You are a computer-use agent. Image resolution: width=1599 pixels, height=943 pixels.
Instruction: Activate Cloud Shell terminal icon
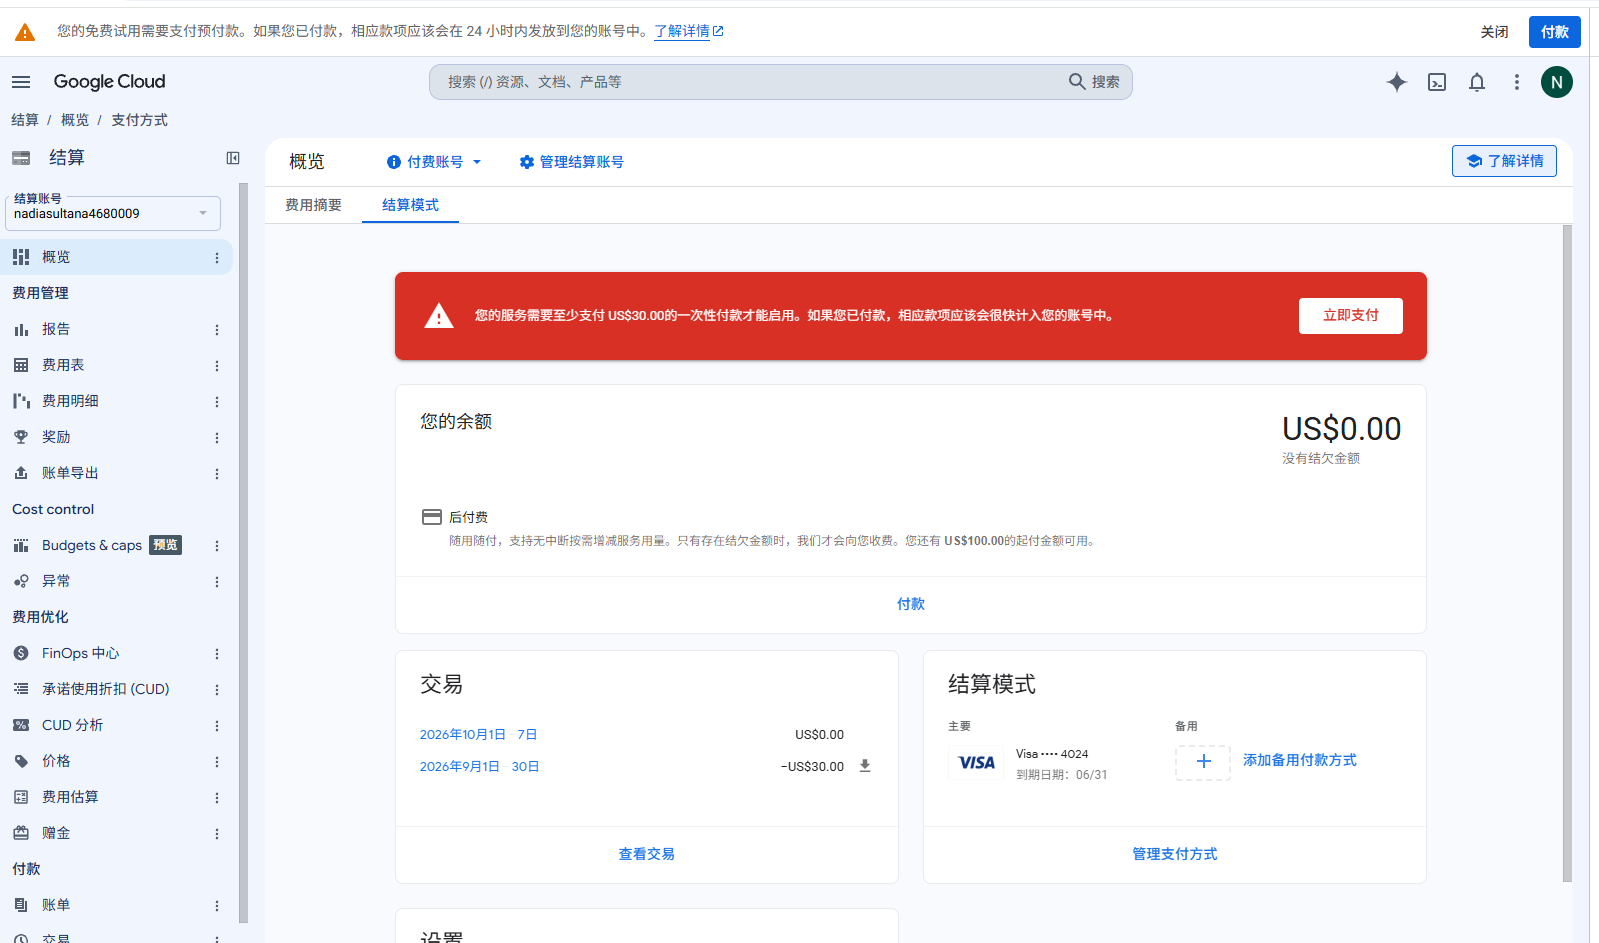pyautogui.click(x=1437, y=82)
